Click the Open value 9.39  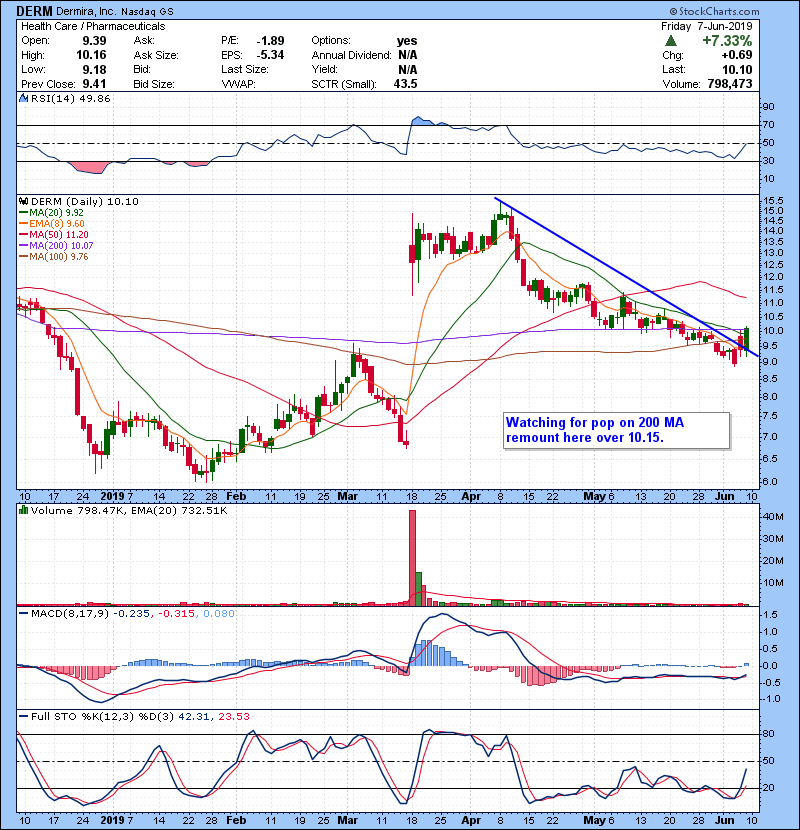click(x=94, y=41)
